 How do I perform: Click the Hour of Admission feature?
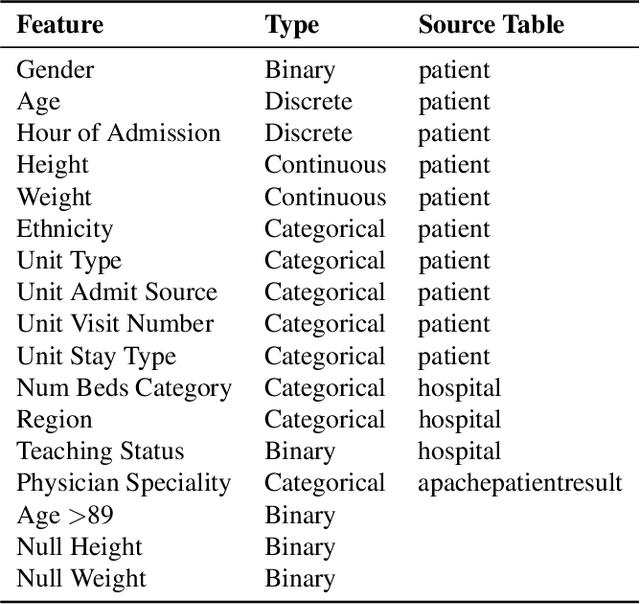pos(118,133)
